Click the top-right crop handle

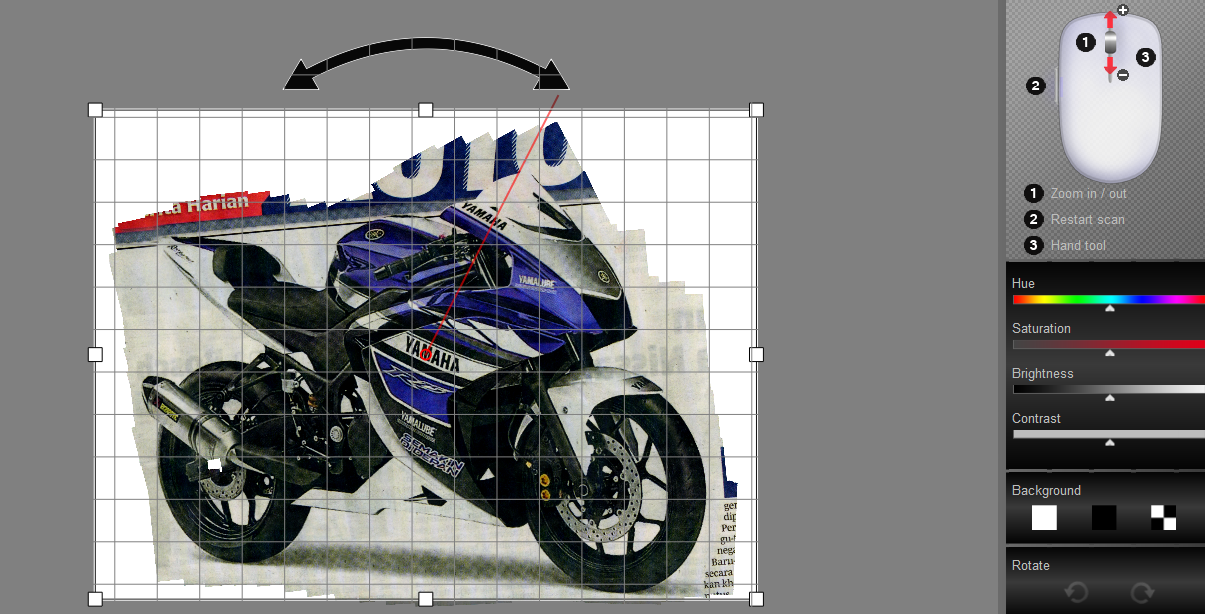(x=756, y=109)
